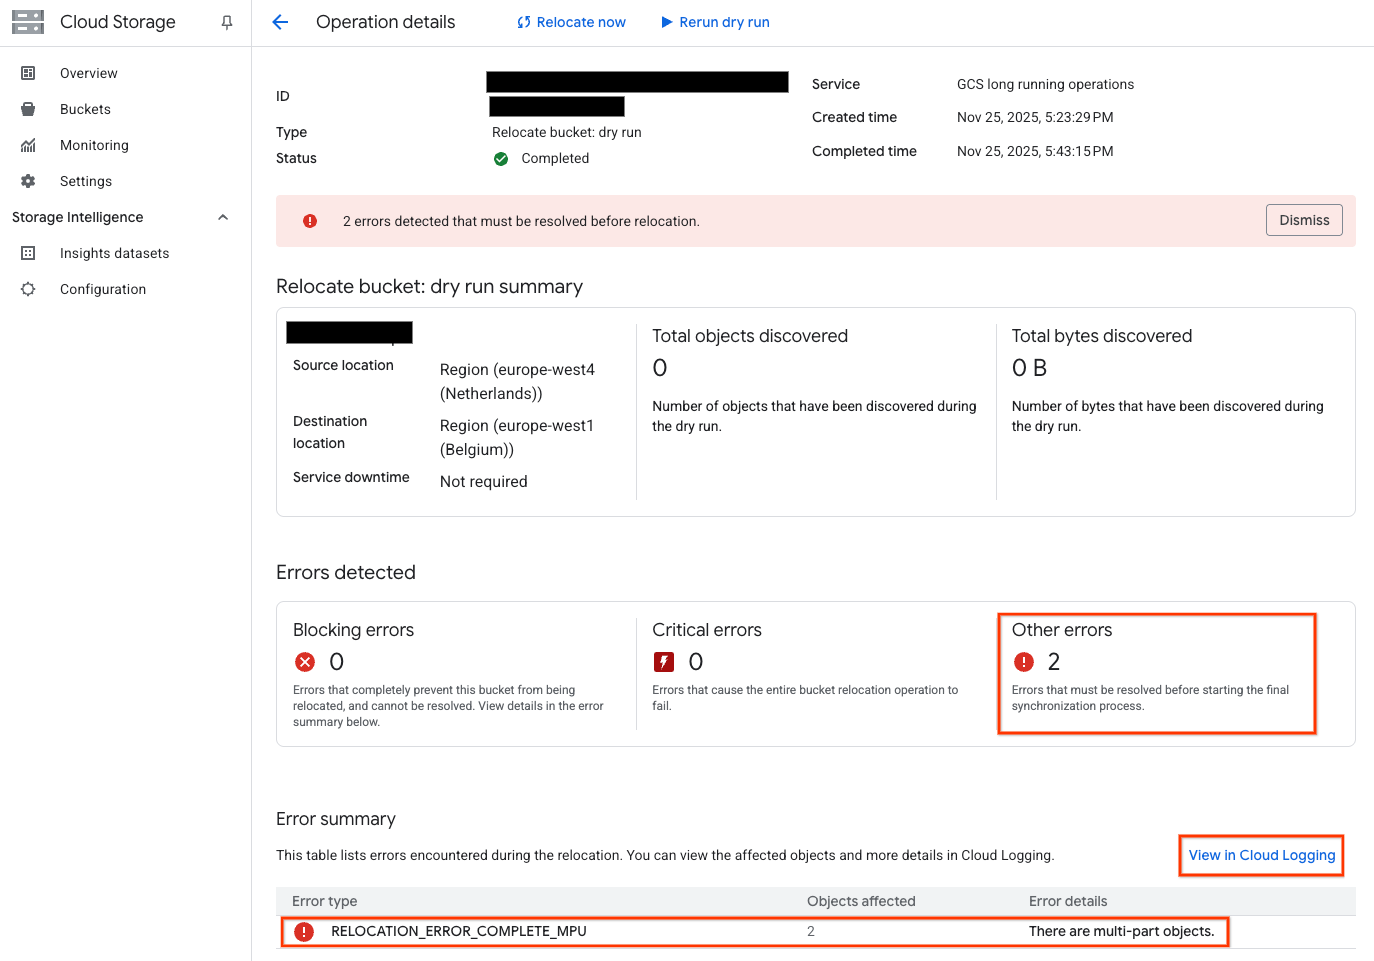The image size is (1374, 961).
Task: Click the Buckets icon in the sidebar
Action: 29,109
